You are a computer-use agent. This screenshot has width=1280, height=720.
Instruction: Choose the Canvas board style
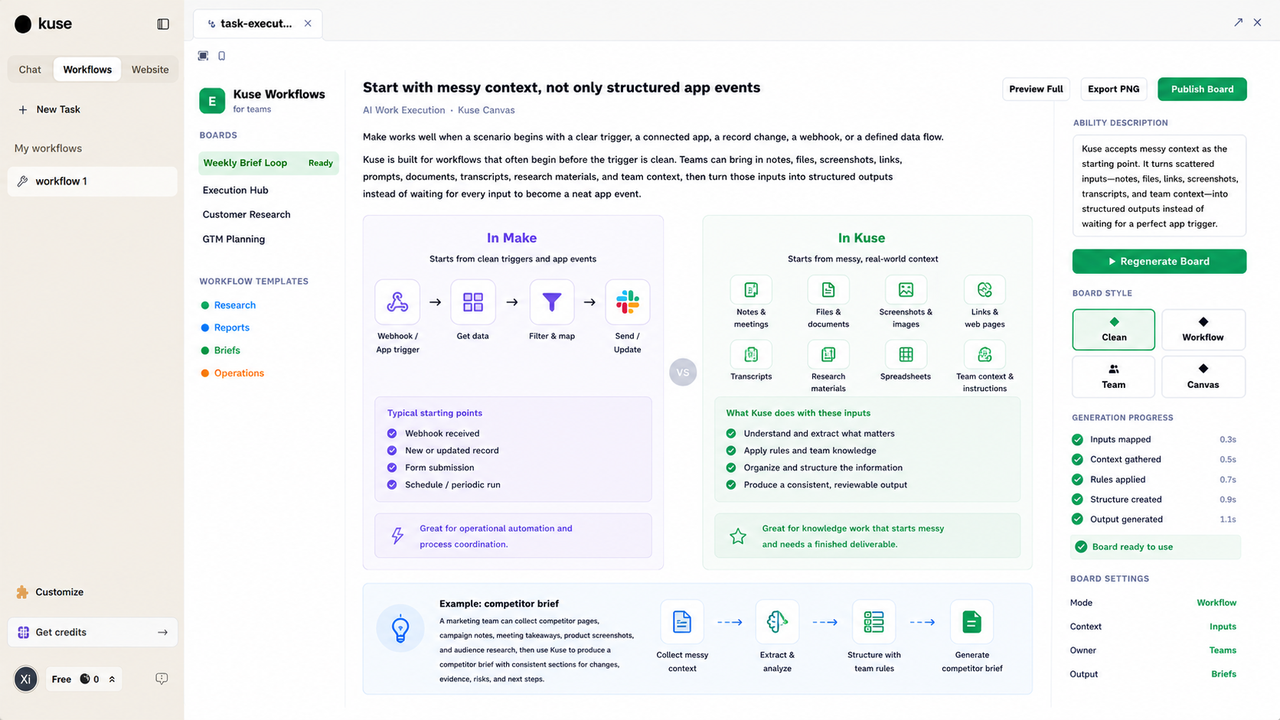pos(1203,377)
